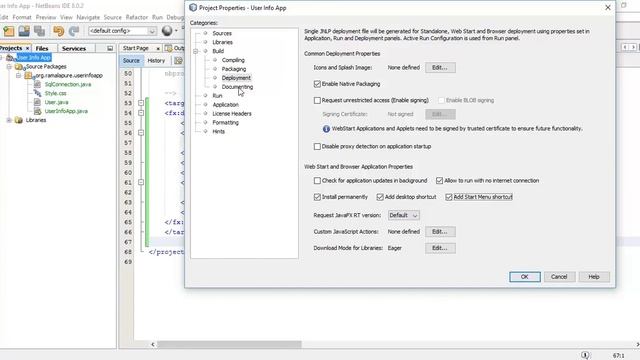Screen dimensions: 640x360
Task: Collapse the Build category node
Action: 196,51
